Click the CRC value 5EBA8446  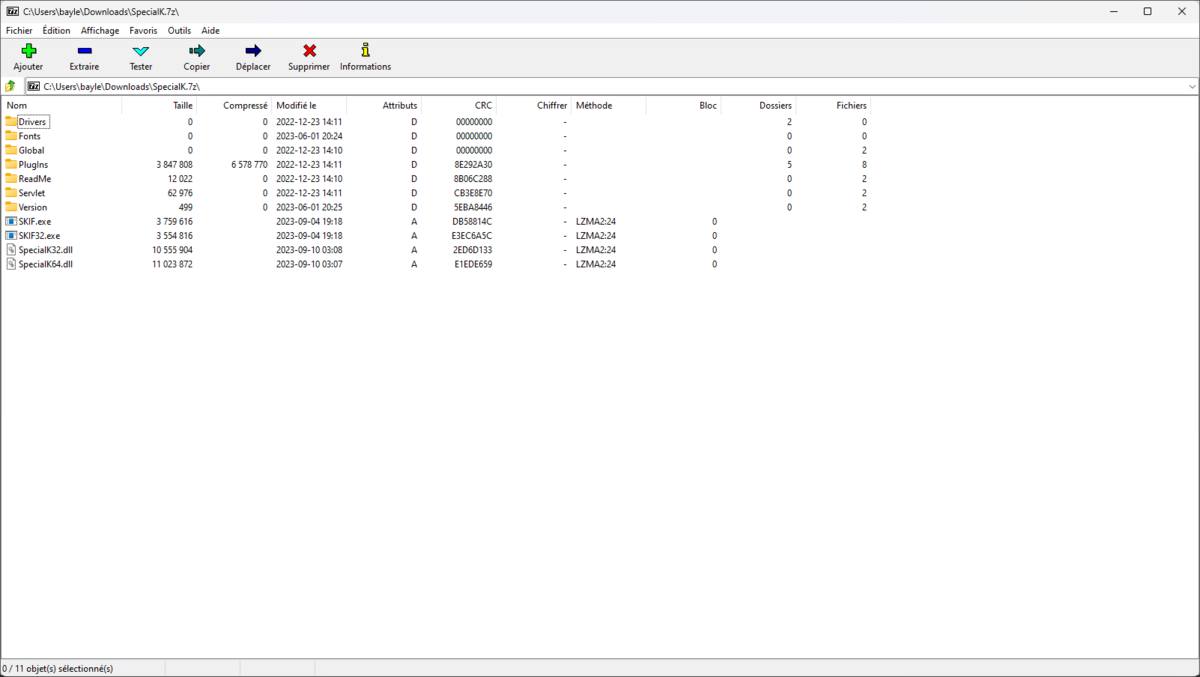point(474,207)
